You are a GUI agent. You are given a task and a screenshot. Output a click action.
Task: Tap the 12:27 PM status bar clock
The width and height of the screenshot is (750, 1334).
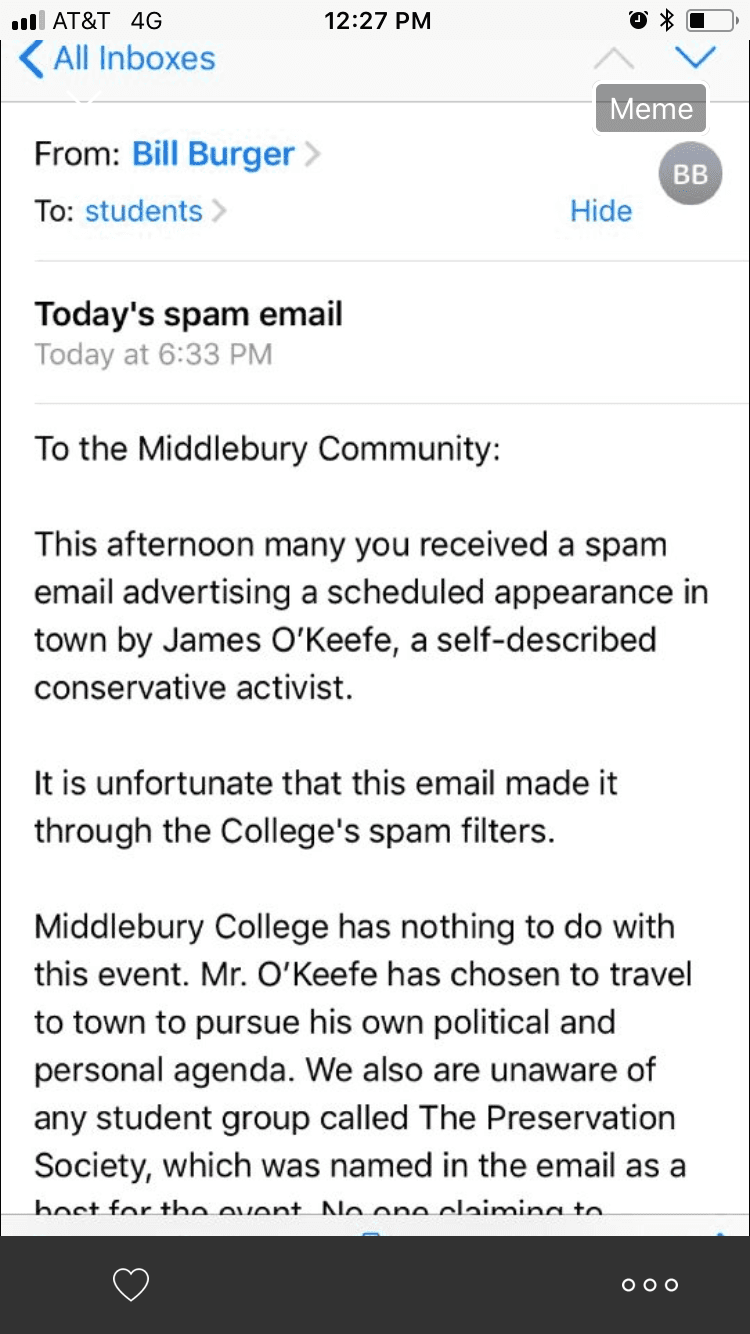tap(377, 20)
